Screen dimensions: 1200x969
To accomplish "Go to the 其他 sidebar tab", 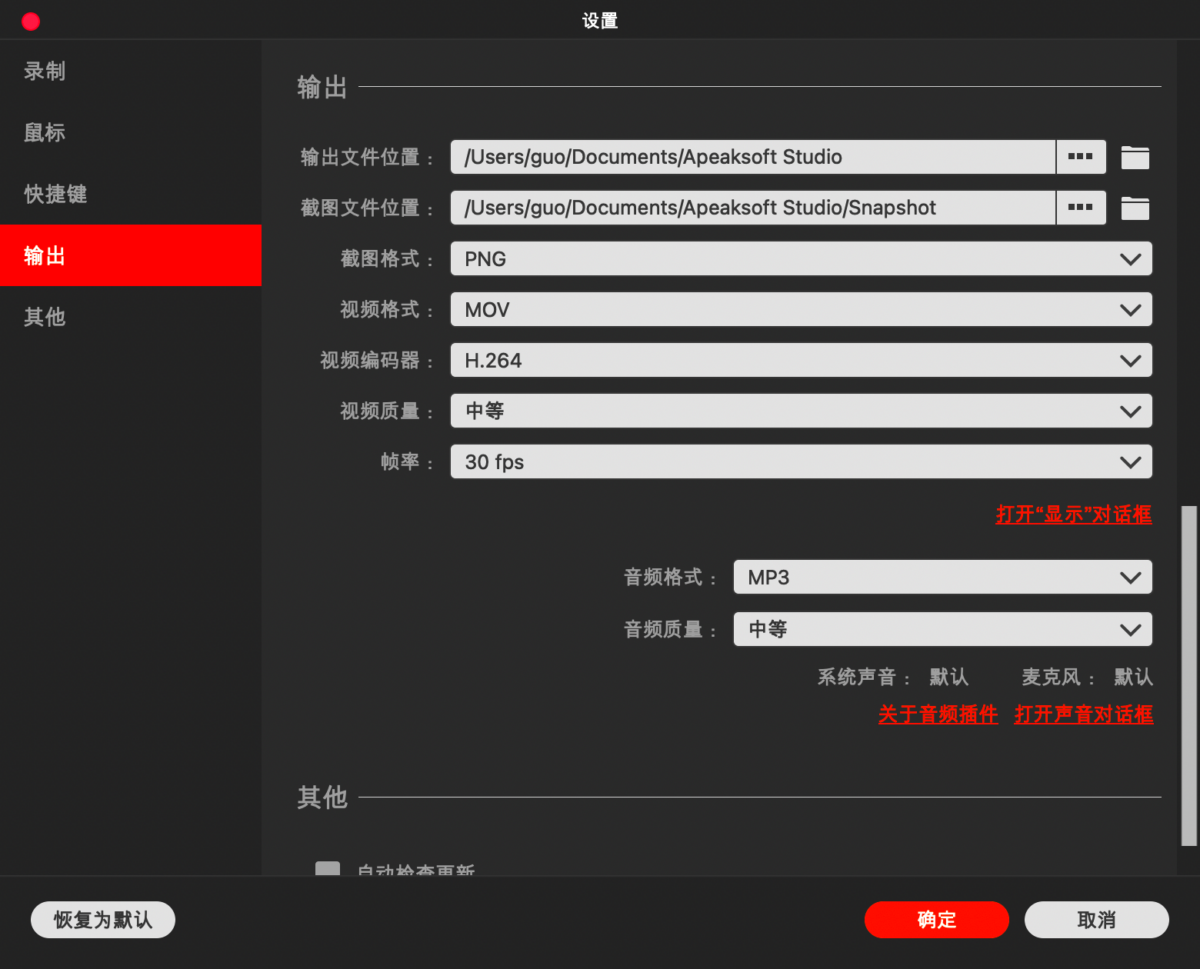I will tap(130, 317).
